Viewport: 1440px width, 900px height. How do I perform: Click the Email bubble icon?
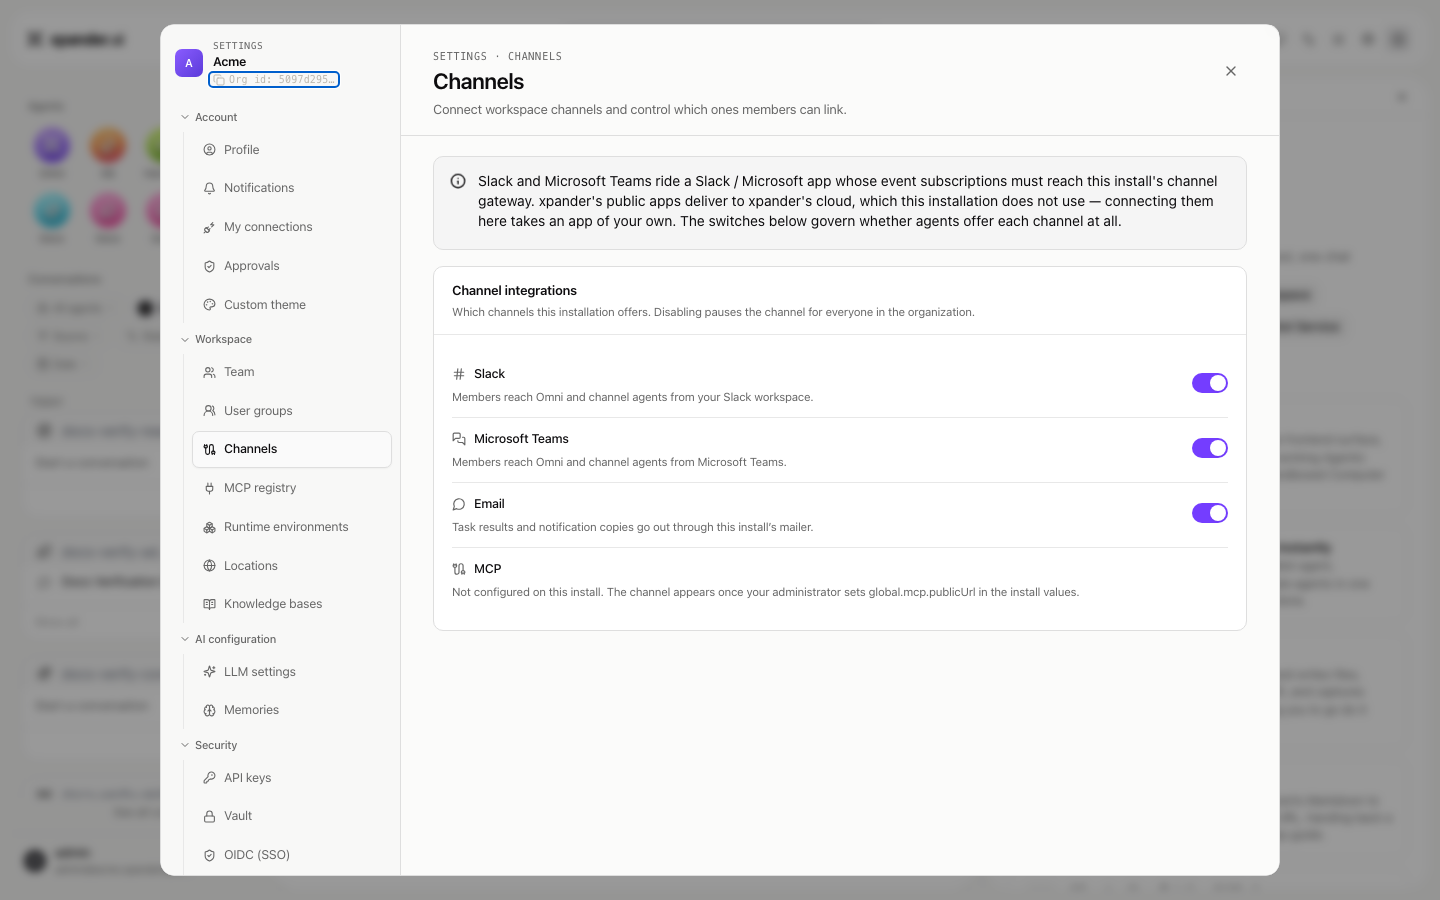(x=459, y=504)
